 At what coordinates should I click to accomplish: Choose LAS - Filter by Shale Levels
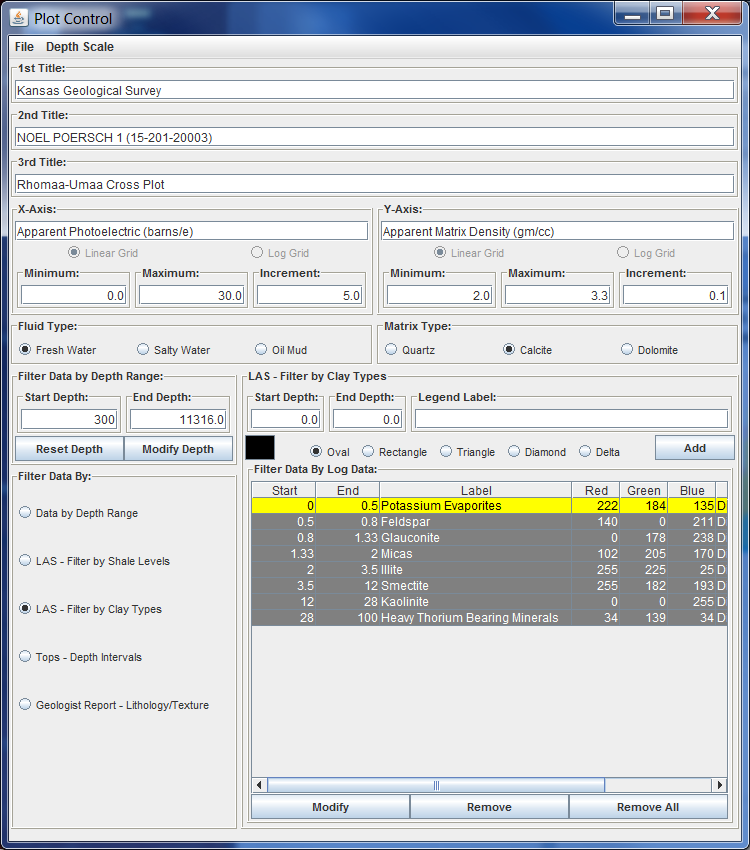pyautogui.click(x=94, y=561)
